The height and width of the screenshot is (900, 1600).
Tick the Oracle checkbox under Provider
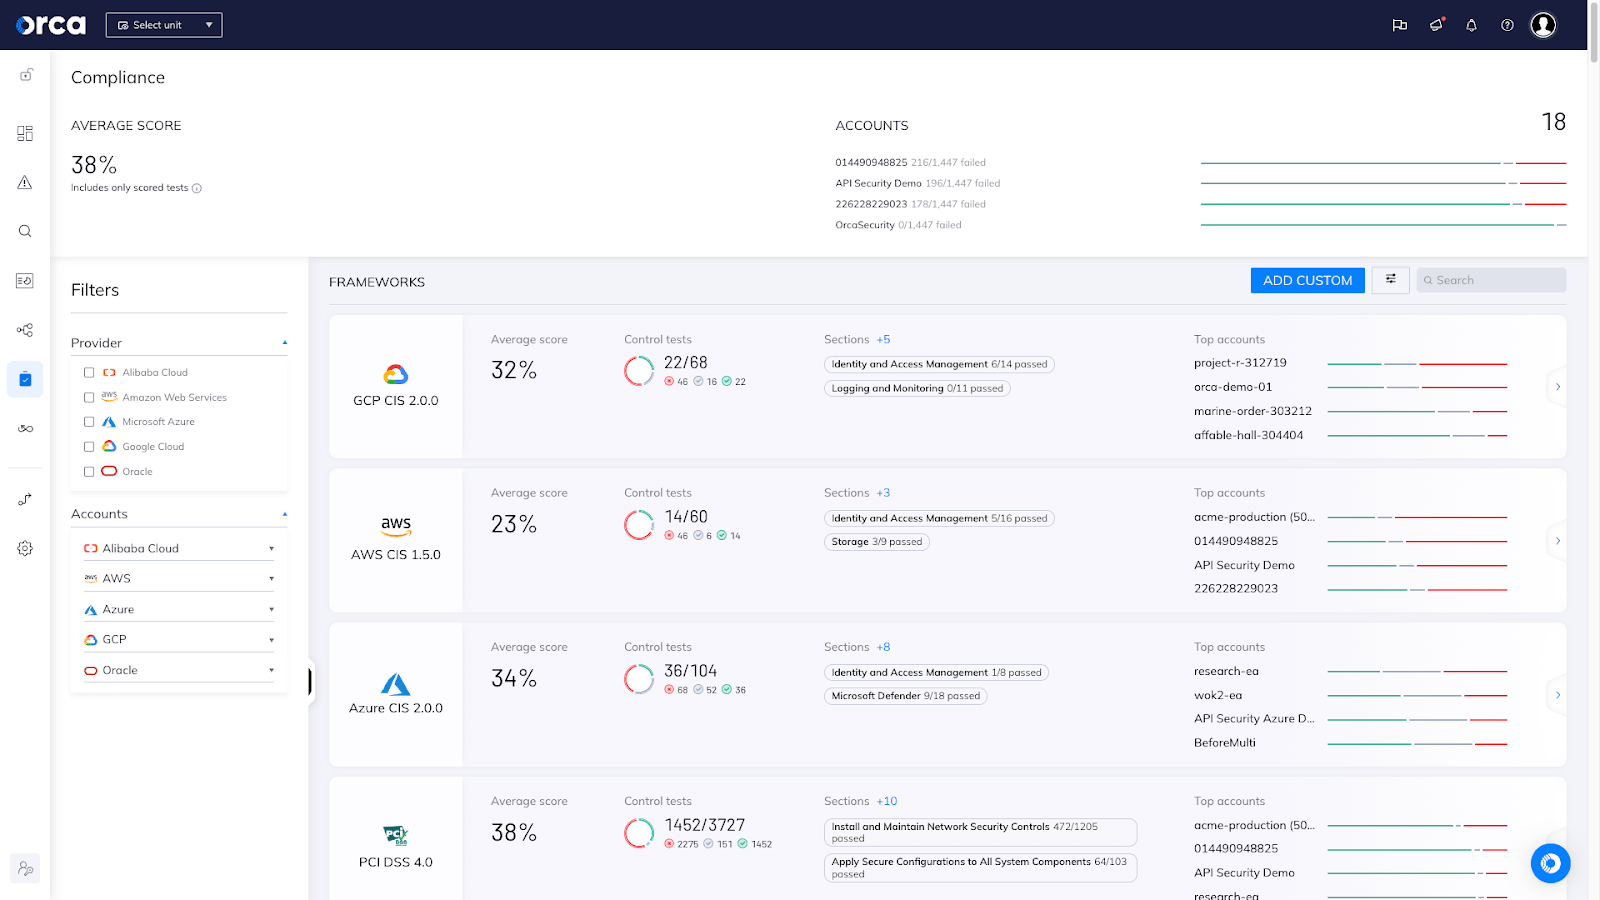tap(88, 471)
